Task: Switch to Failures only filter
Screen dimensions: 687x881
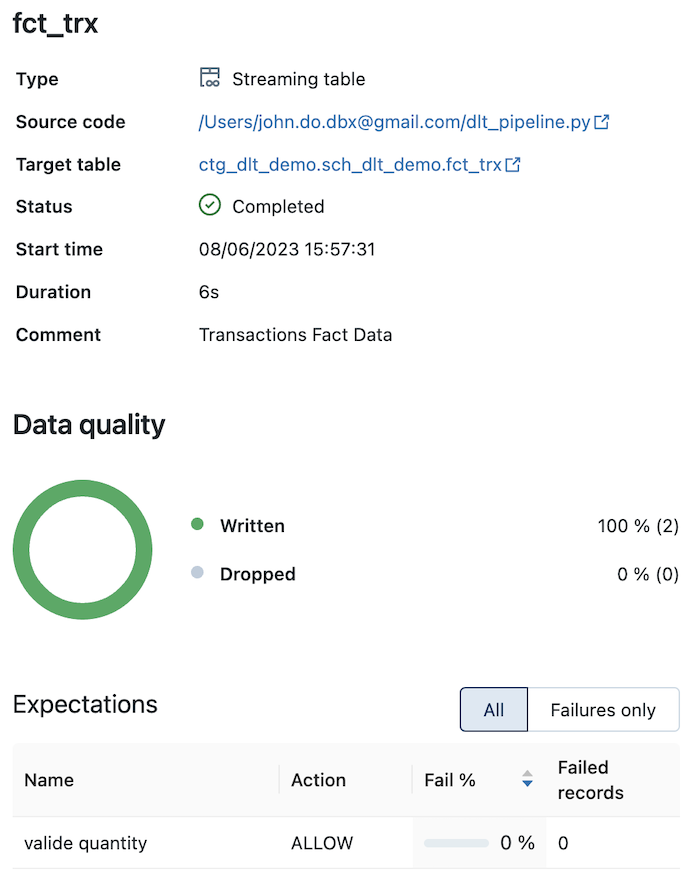Action: (603, 710)
